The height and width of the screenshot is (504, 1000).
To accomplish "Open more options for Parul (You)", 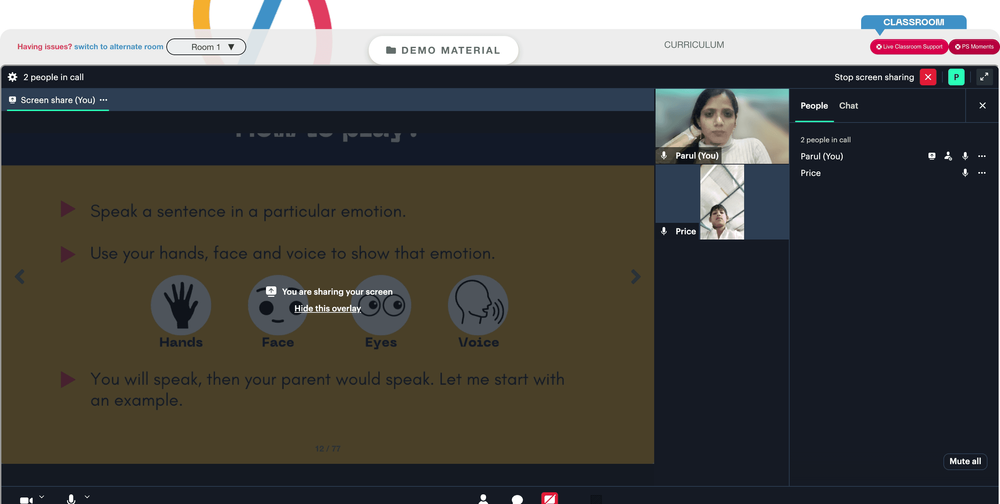I will point(982,156).
